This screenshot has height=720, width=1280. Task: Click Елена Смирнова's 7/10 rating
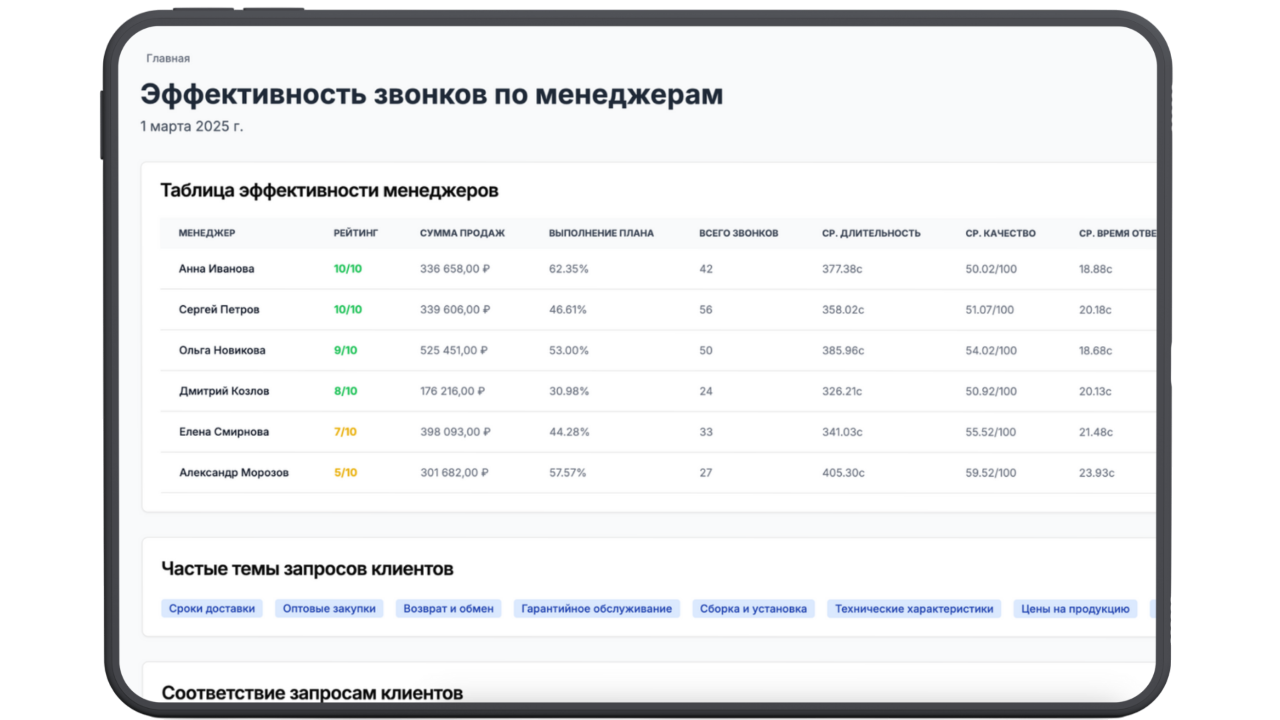pos(345,432)
